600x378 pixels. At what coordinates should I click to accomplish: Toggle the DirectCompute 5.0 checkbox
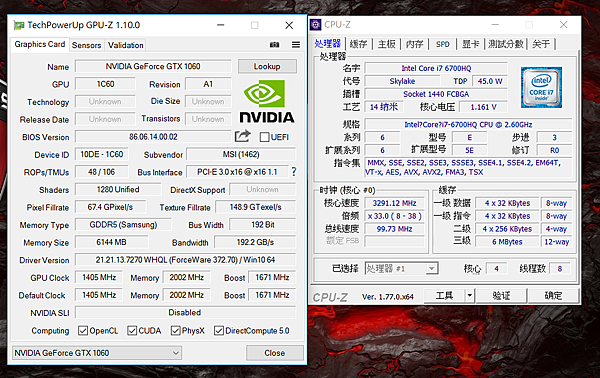tap(219, 331)
